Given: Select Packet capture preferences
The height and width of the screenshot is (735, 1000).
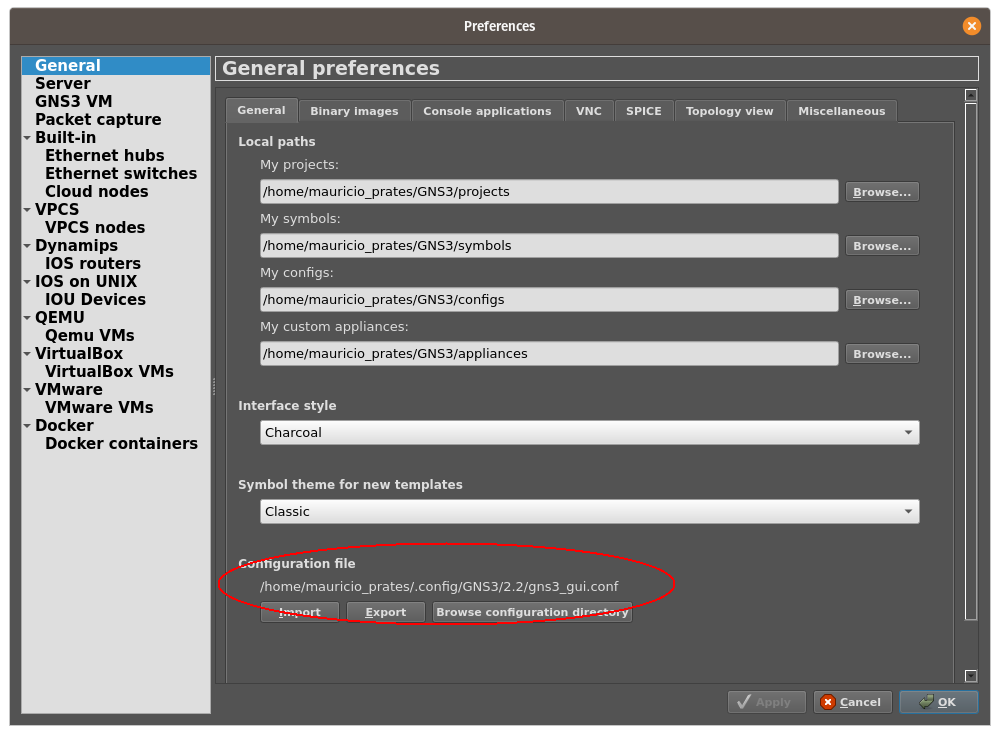Looking at the screenshot, I should [x=97, y=119].
